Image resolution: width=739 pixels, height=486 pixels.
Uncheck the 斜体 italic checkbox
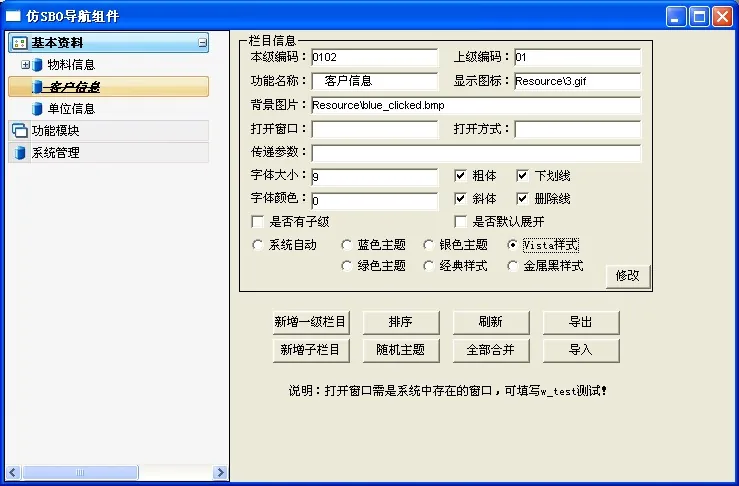point(460,198)
